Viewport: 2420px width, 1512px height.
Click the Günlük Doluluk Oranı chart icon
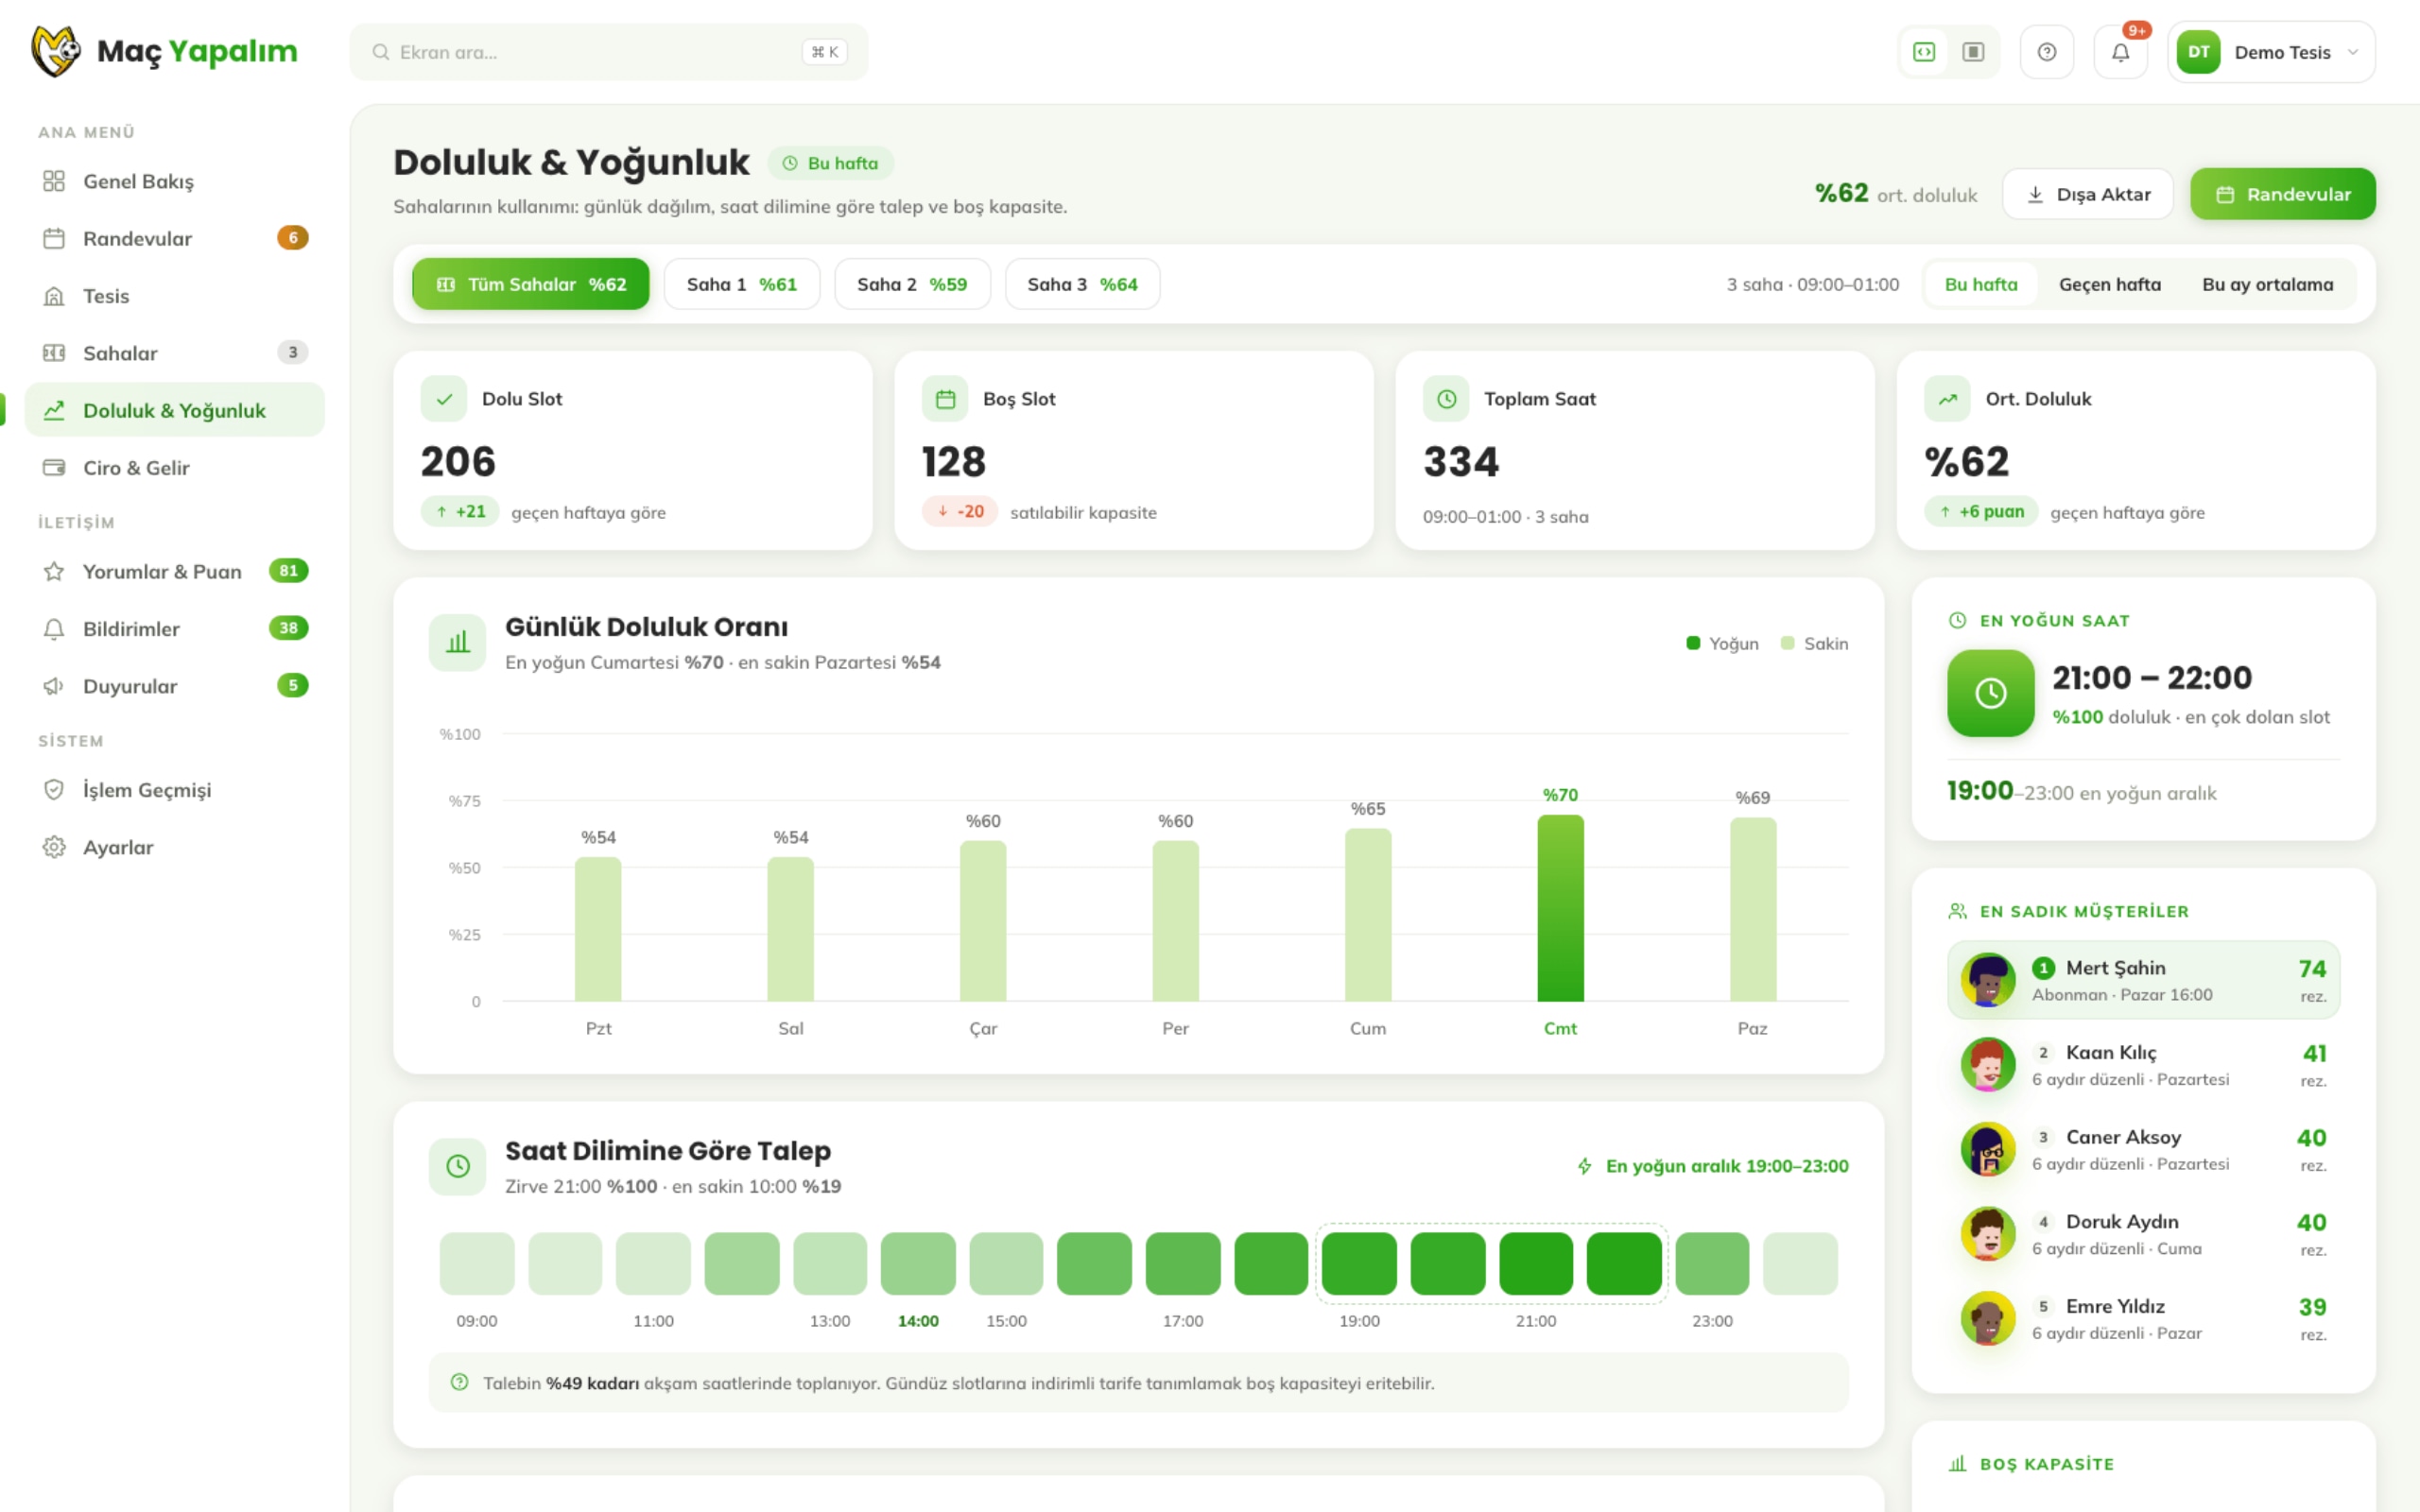click(x=458, y=642)
